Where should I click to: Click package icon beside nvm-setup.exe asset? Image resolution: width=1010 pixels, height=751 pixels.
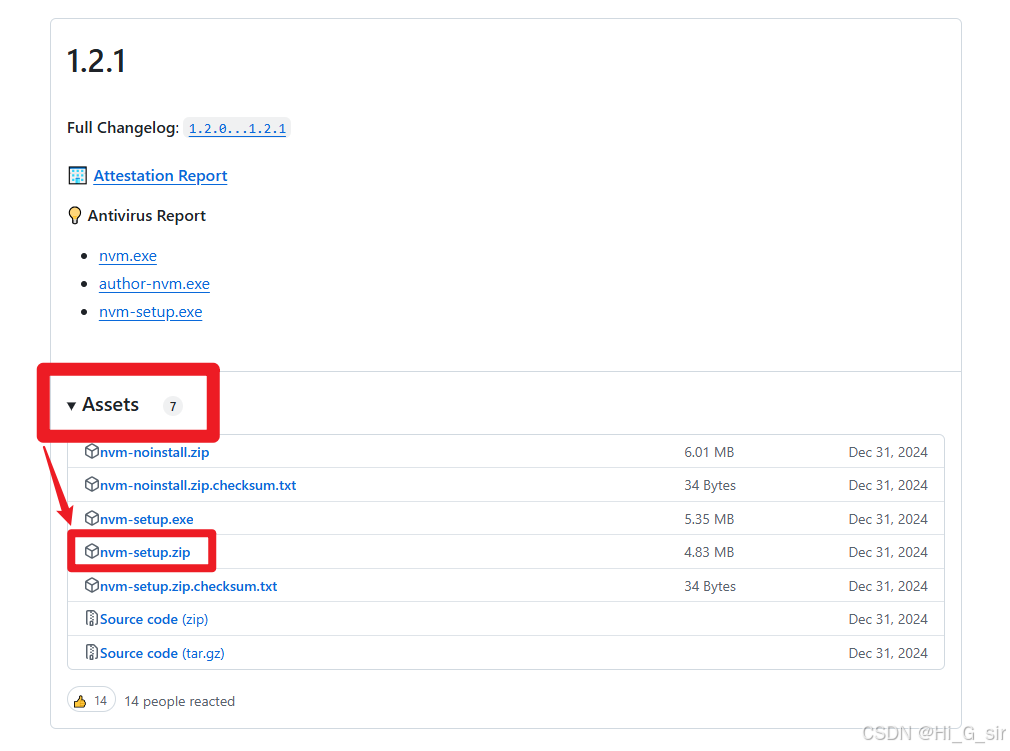(91, 518)
